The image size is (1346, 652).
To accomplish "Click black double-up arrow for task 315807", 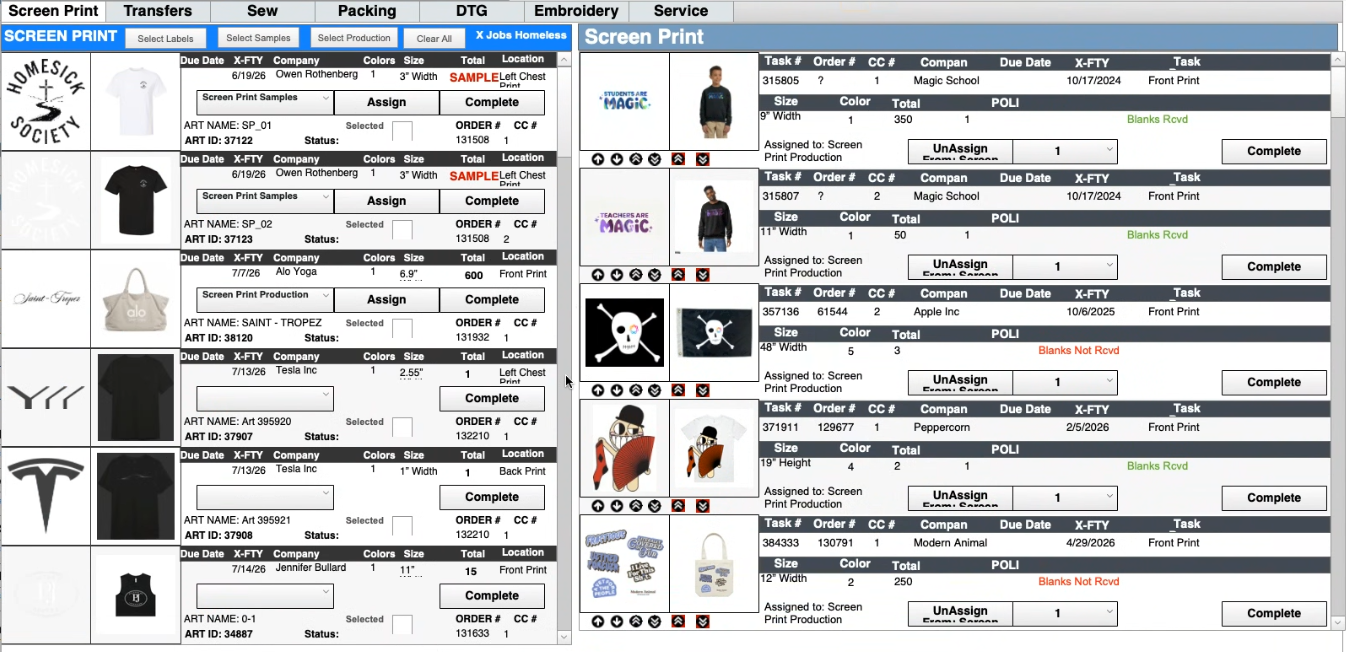I will click(635, 274).
